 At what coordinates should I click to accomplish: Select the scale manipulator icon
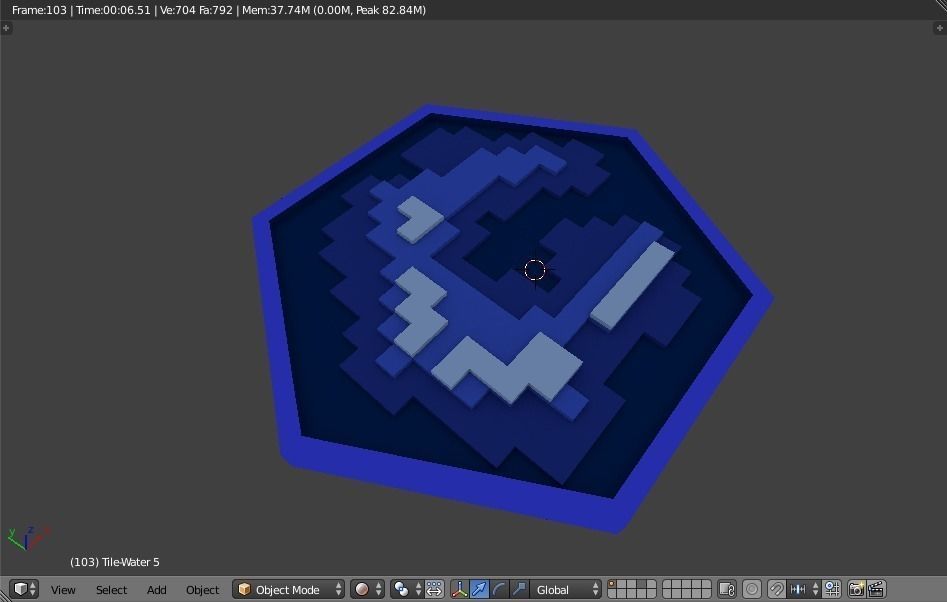[519, 589]
